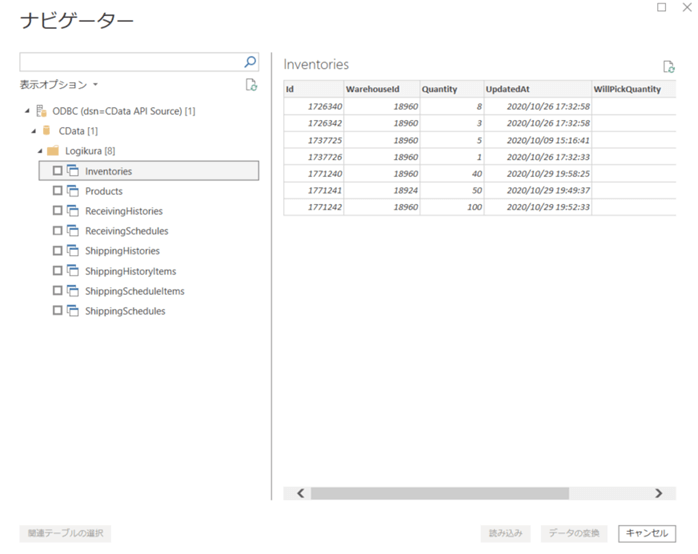698x554 pixels.
Task: Check the Inventories checkbox
Action: coord(57,170)
